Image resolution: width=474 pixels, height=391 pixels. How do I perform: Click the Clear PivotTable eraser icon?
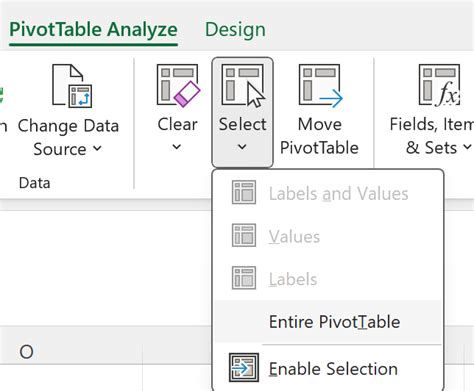178,85
